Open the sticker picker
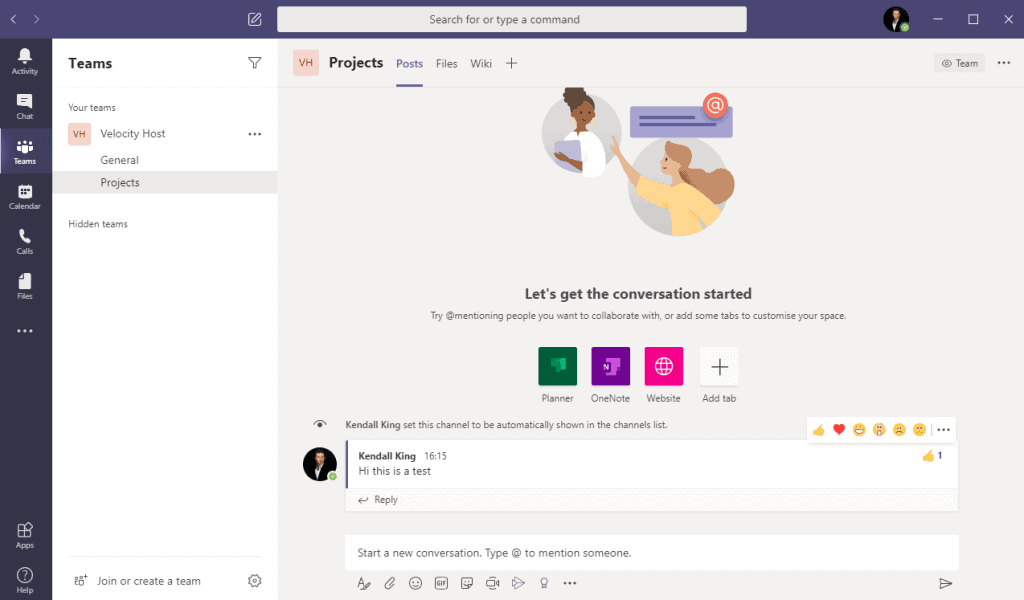The width and height of the screenshot is (1024, 600). pyautogui.click(x=467, y=584)
